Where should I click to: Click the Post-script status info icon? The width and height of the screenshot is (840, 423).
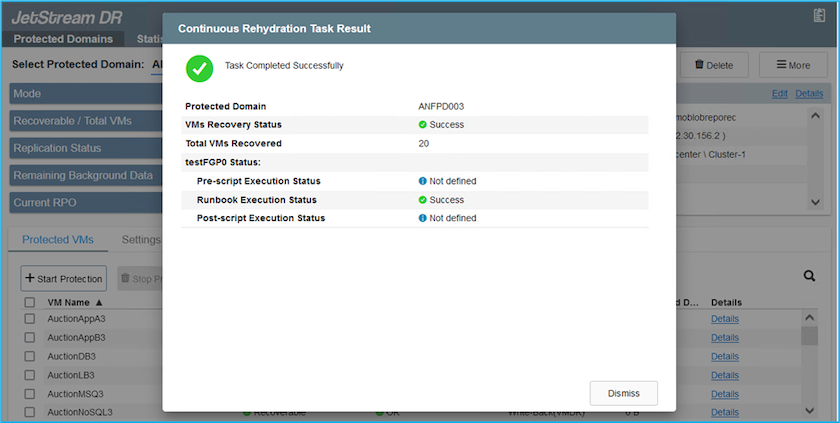click(423, 218)
